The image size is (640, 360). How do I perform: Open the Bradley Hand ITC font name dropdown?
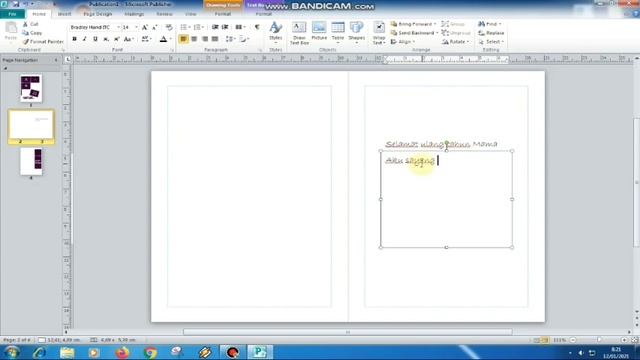pos(118,27)
